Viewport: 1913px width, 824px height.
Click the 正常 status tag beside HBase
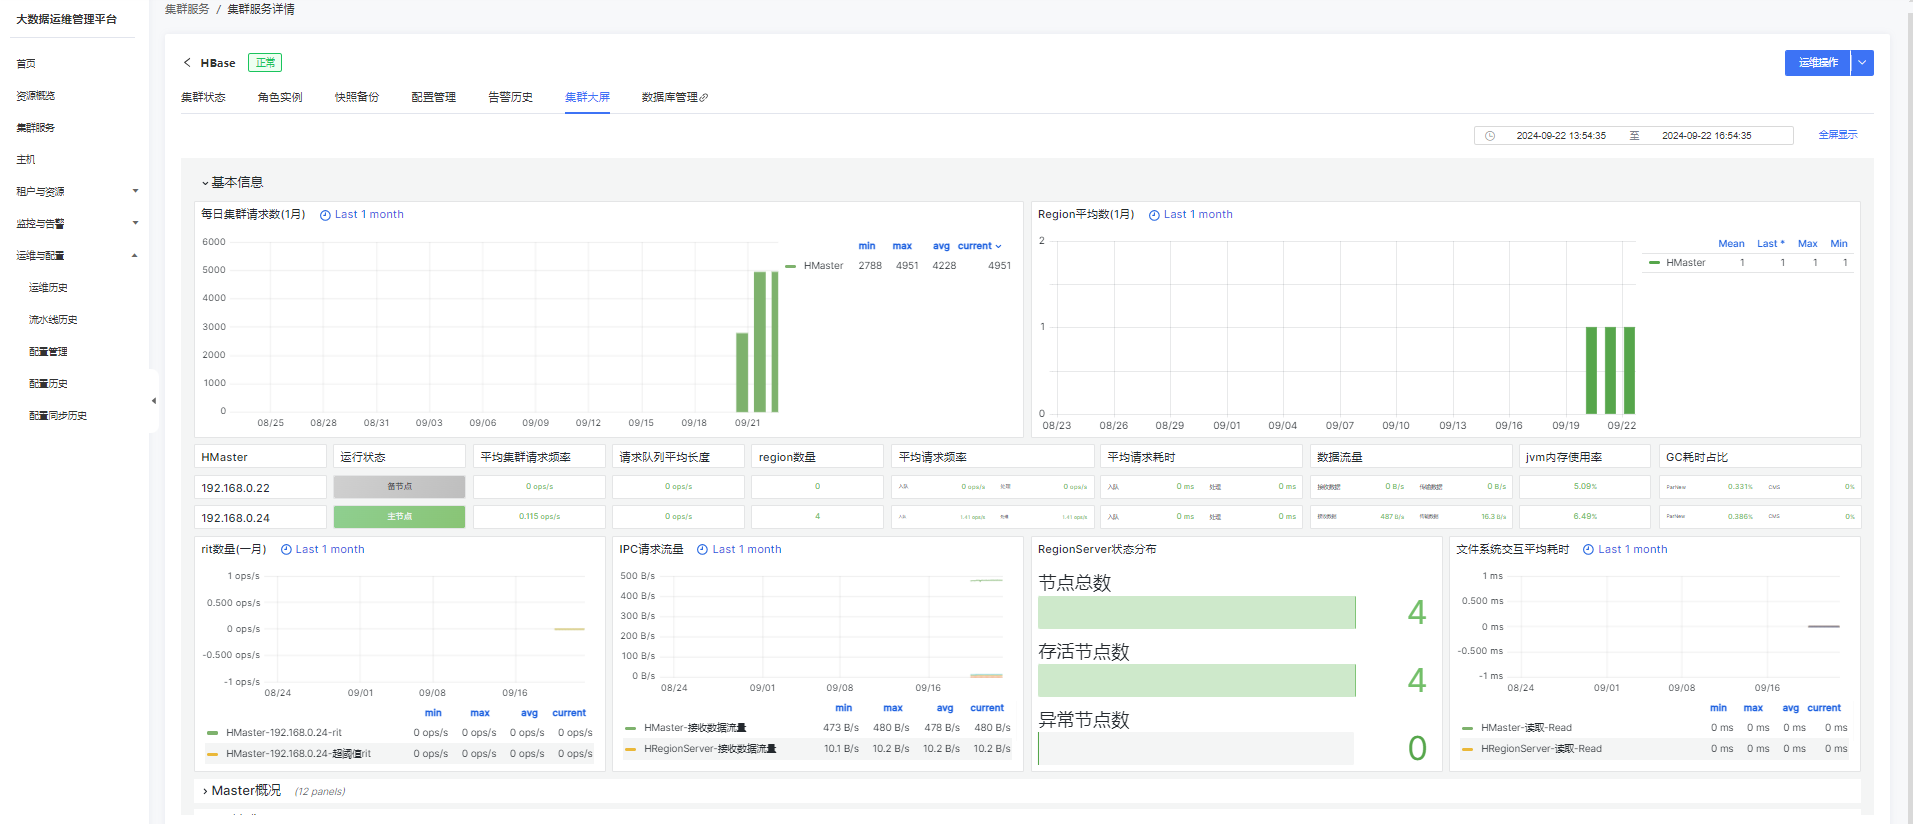click(265, 63)
